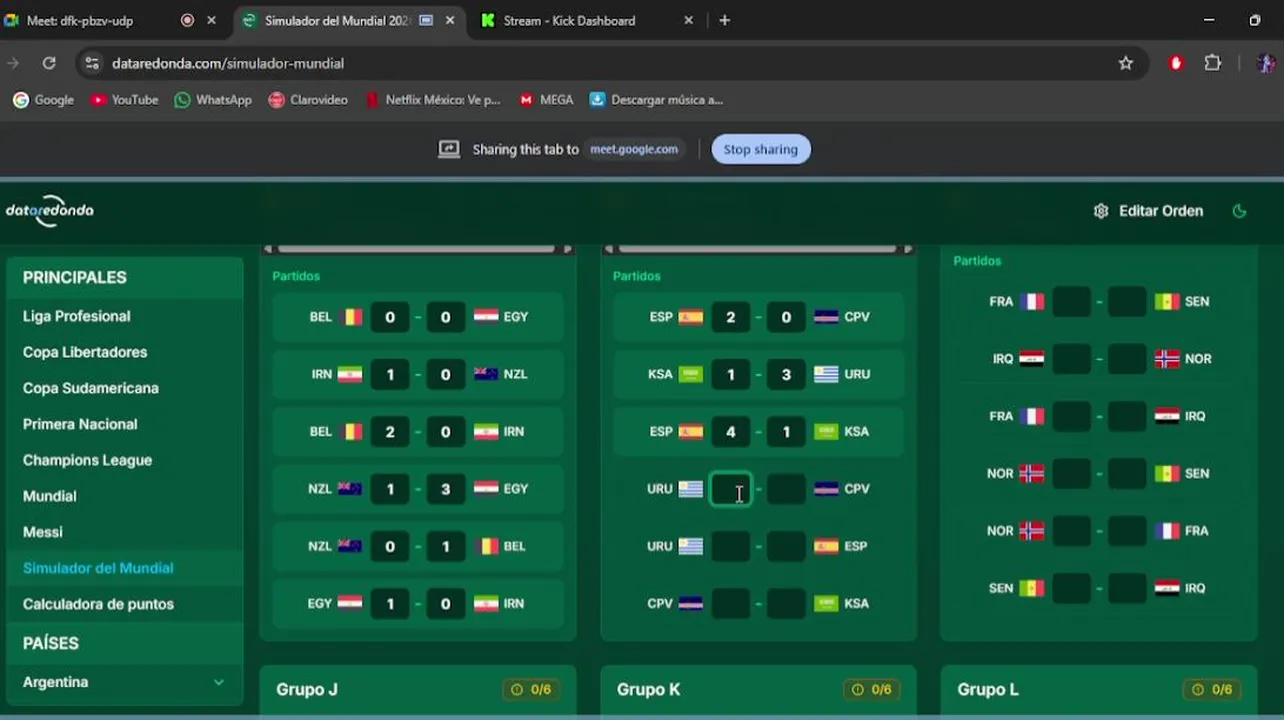Screen dimensions: 1284x720
Task: Open Messi page in sidebar
Action: (43, 532)
